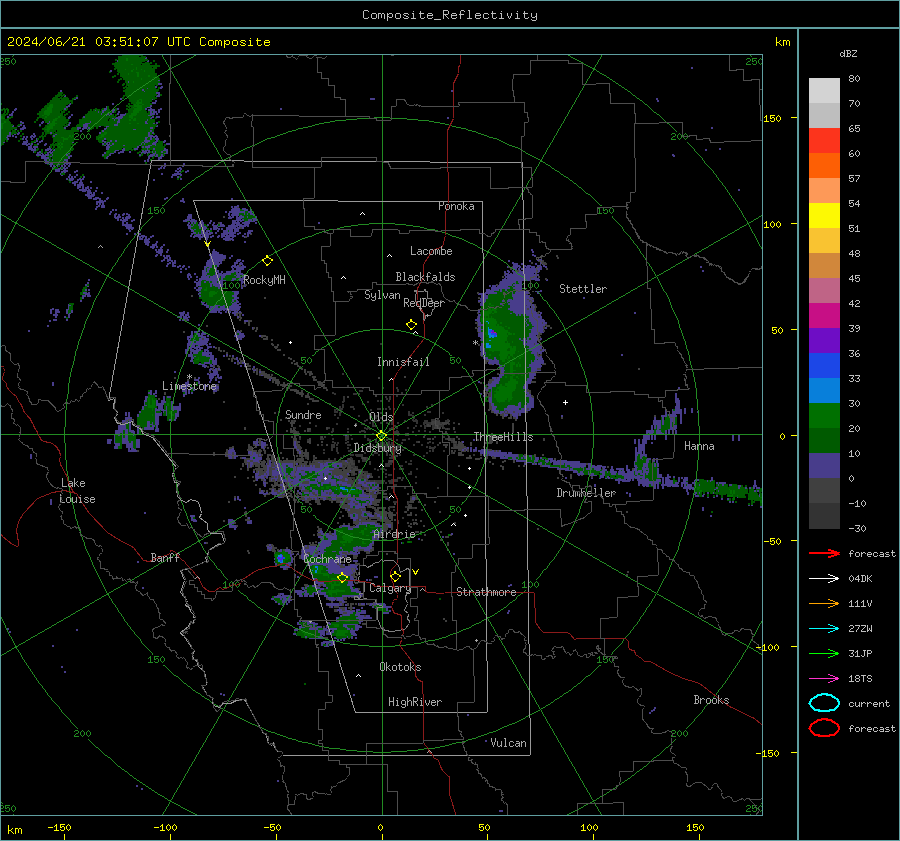The height and width of the screenshot is (841, 900).
Task: Click the '2024/06/21 03:51:07 UTC Composite' timestamp
Action: coord(138,42)
